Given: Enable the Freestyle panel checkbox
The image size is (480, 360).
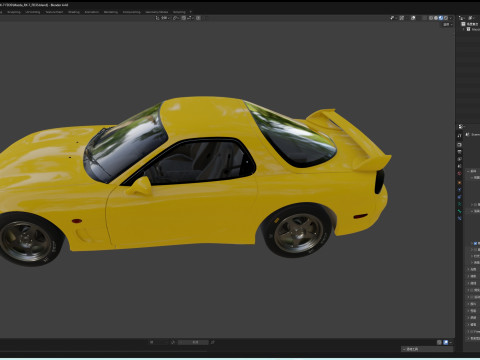Looking at the screenshot, I should (x=472, y=331).
